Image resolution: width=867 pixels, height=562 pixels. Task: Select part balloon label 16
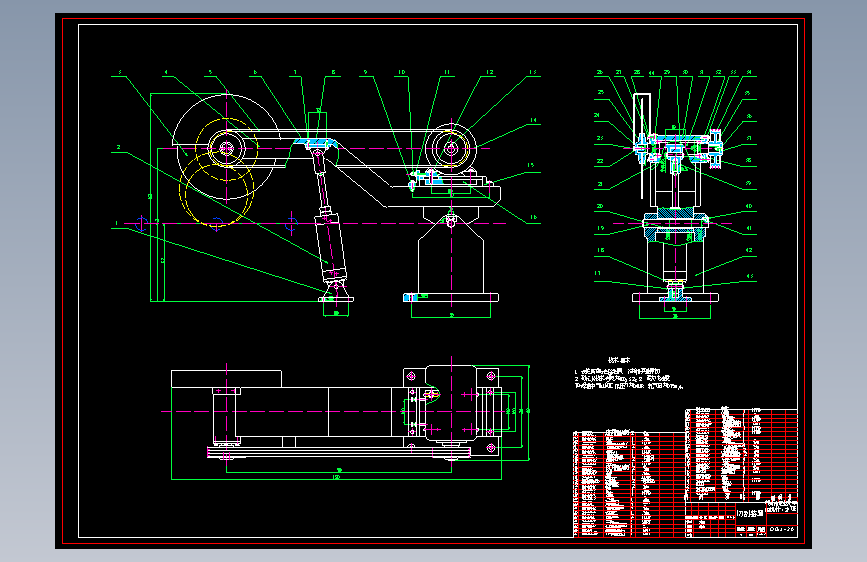point(533,217)
